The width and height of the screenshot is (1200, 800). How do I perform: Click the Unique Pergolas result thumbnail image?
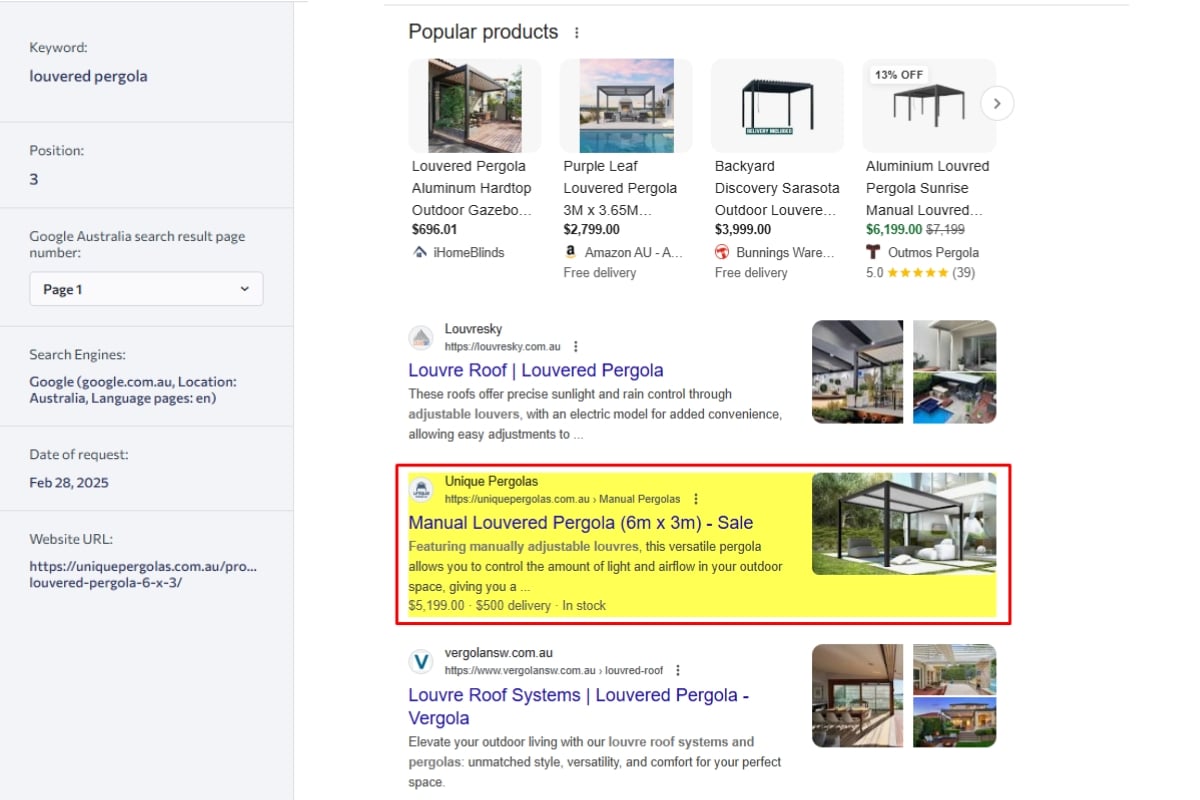(903, 524)
